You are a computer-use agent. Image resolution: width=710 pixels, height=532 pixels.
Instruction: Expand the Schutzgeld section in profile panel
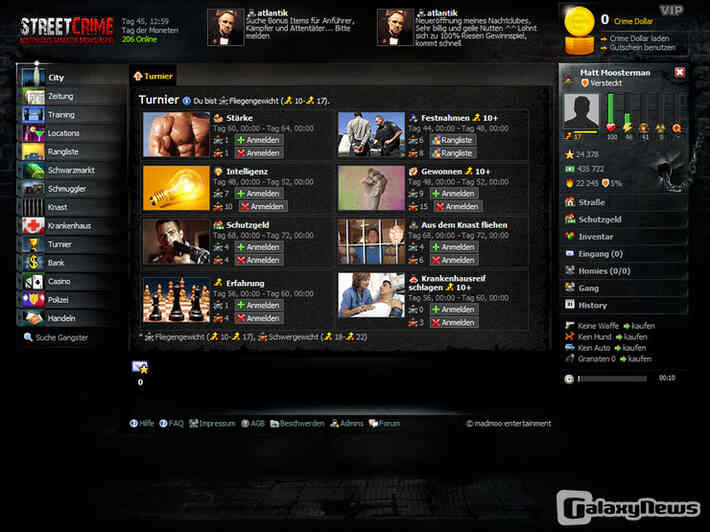(624, 219)
